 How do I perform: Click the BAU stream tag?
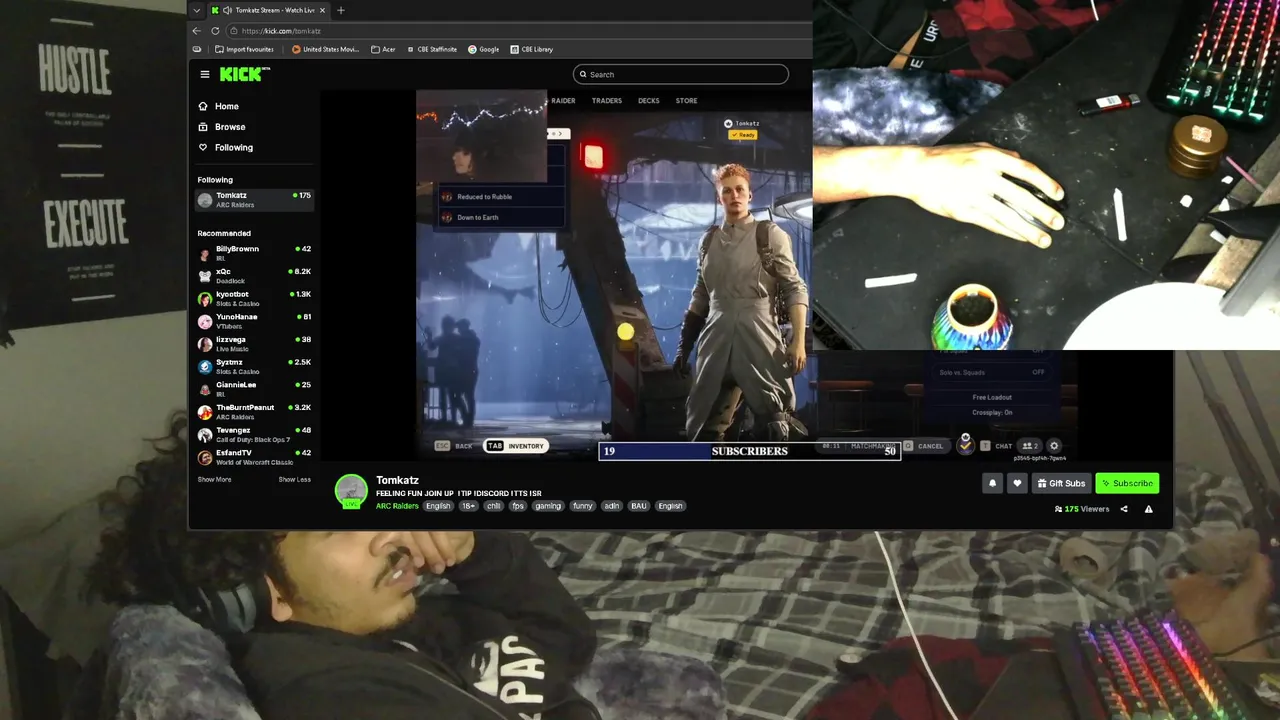639,506
